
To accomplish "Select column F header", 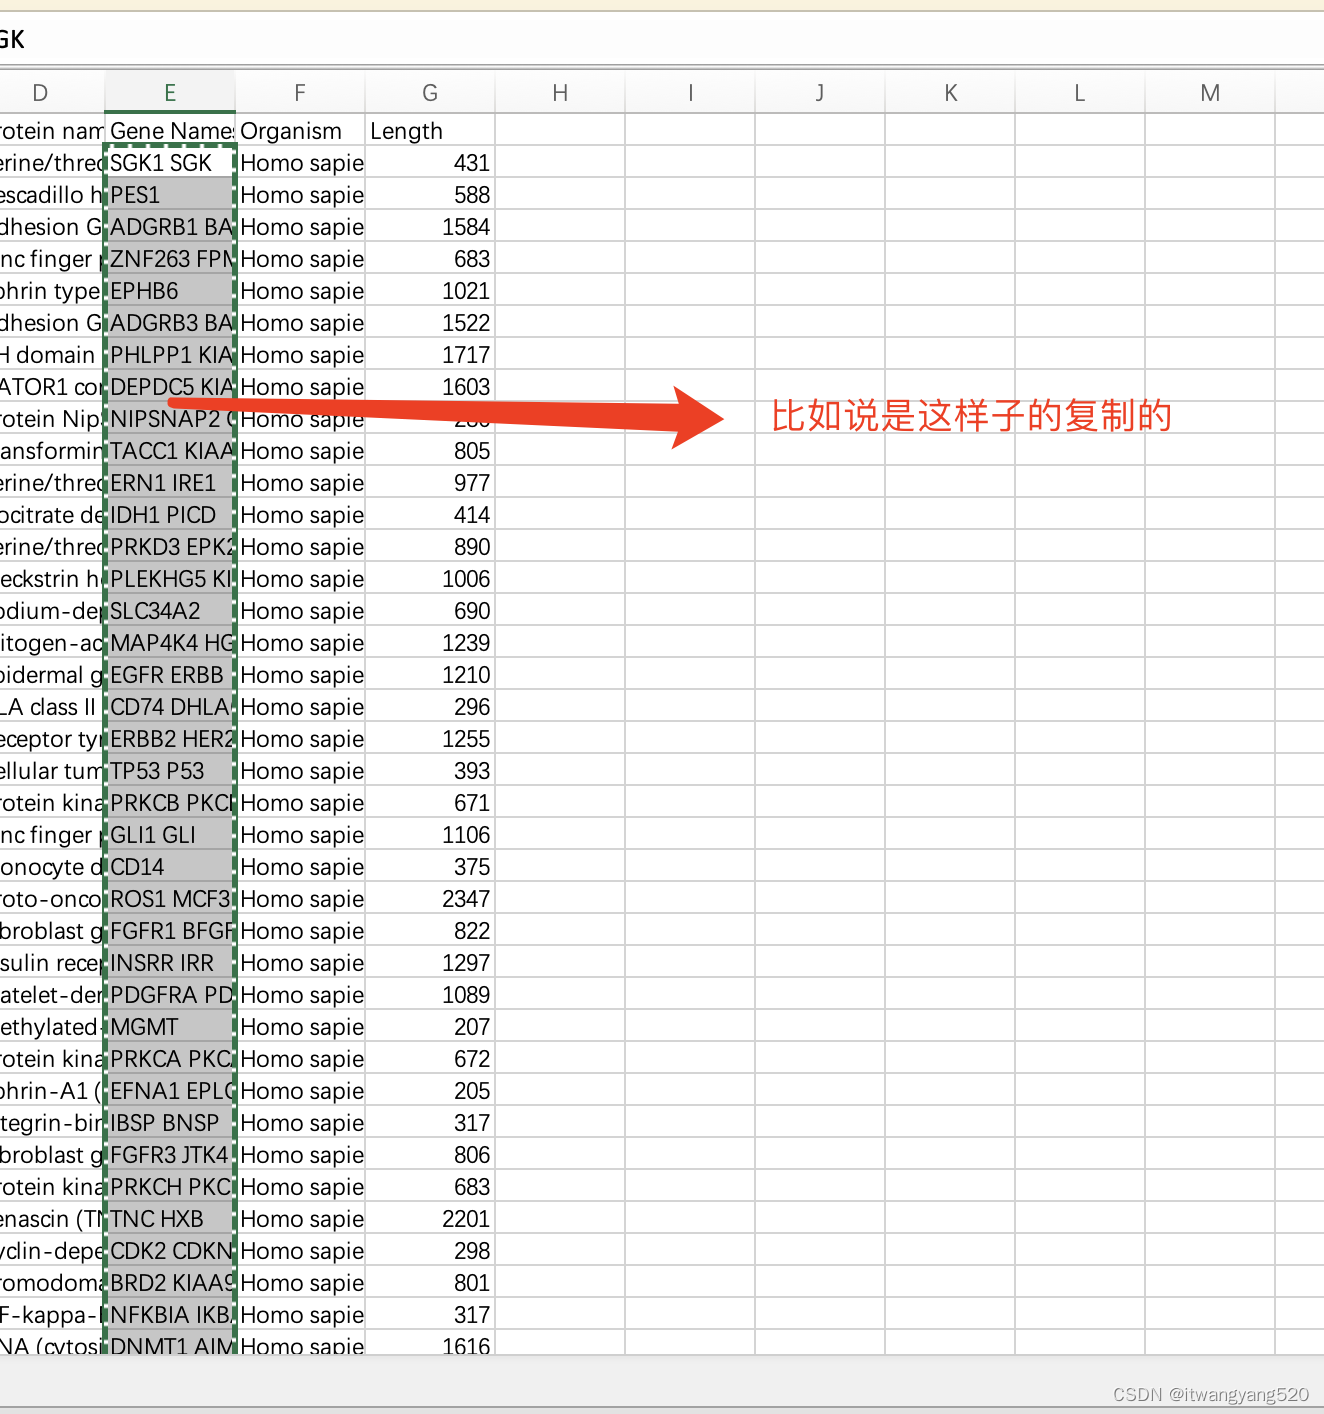I will pyautogui.click(x=300, y=93).
